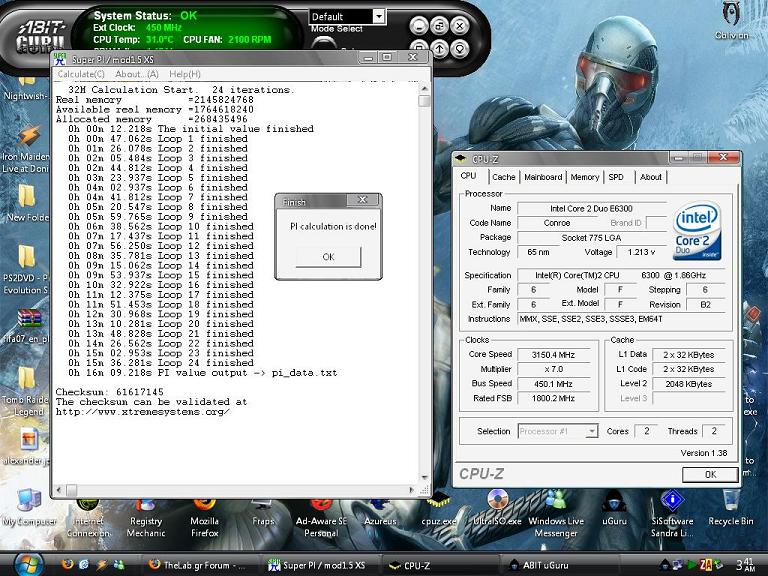Open ABIT Guru Mode Select dropdown
768x576 pixels.
[x=379, y=17]
